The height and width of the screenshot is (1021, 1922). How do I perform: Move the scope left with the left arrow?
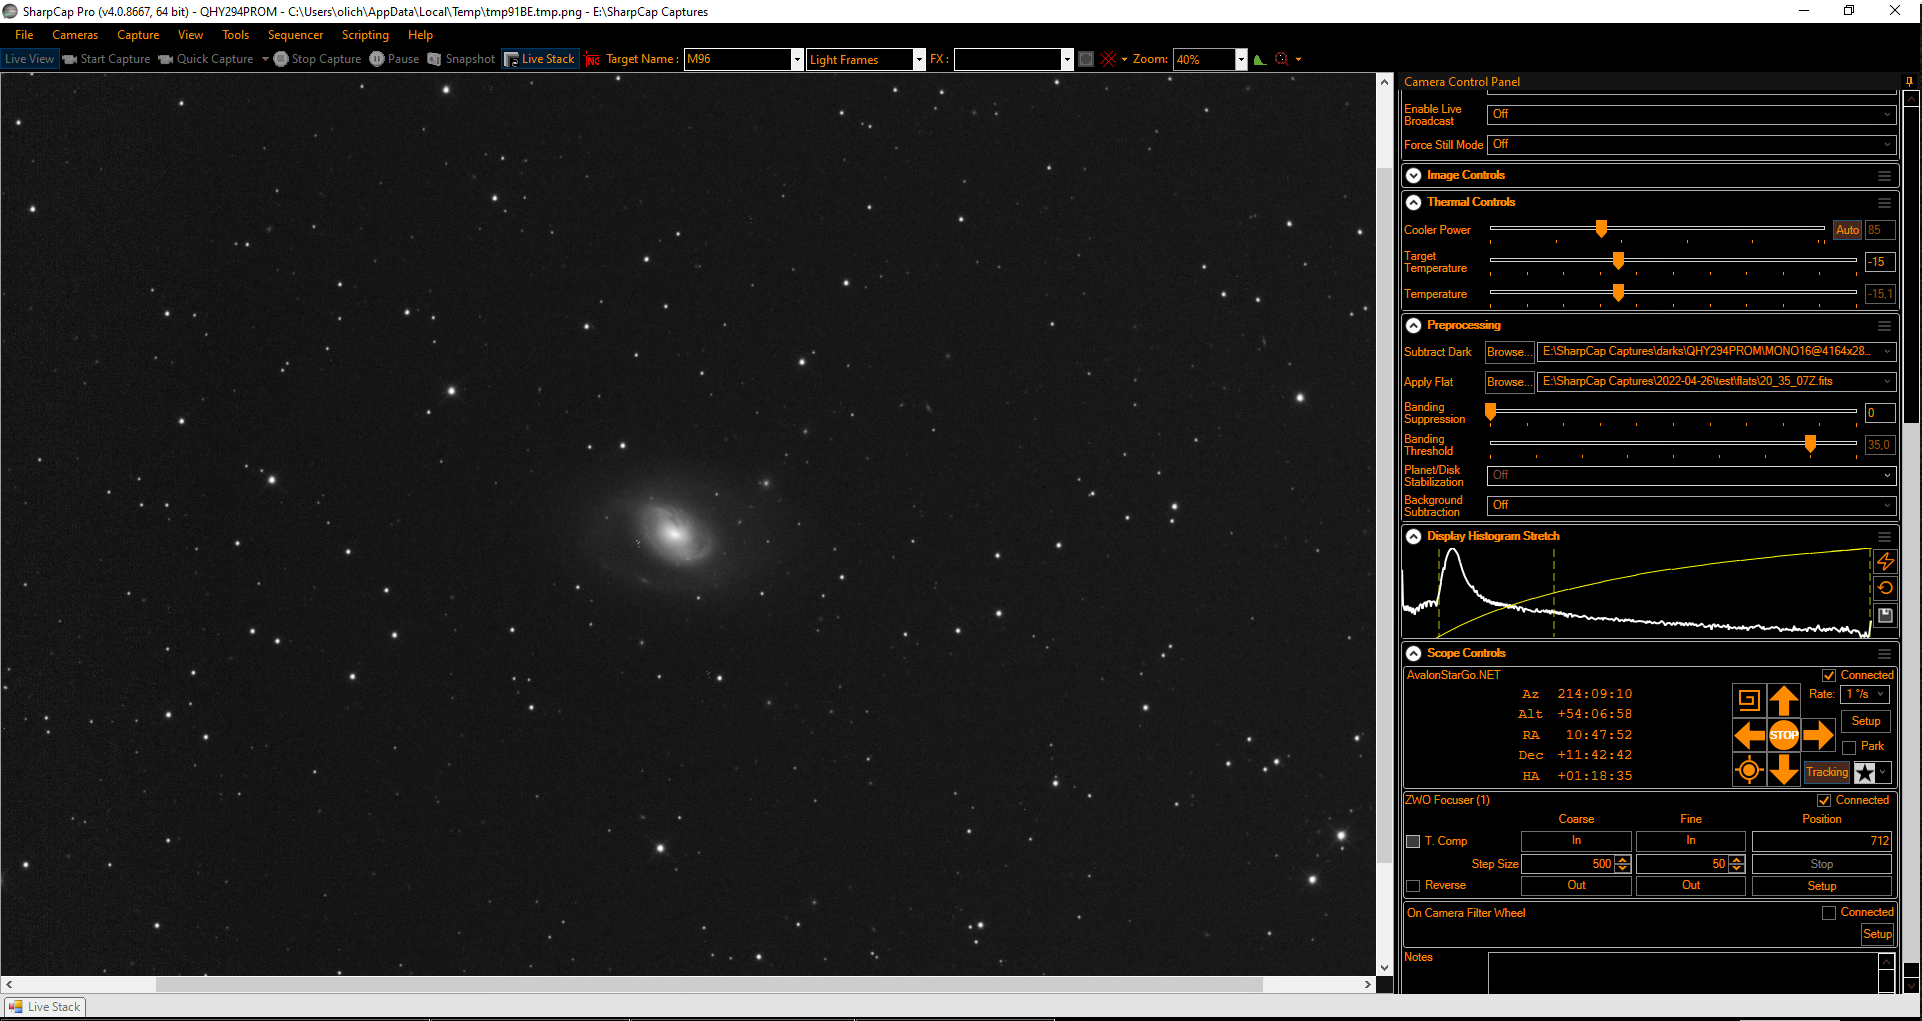(1749, 735)
